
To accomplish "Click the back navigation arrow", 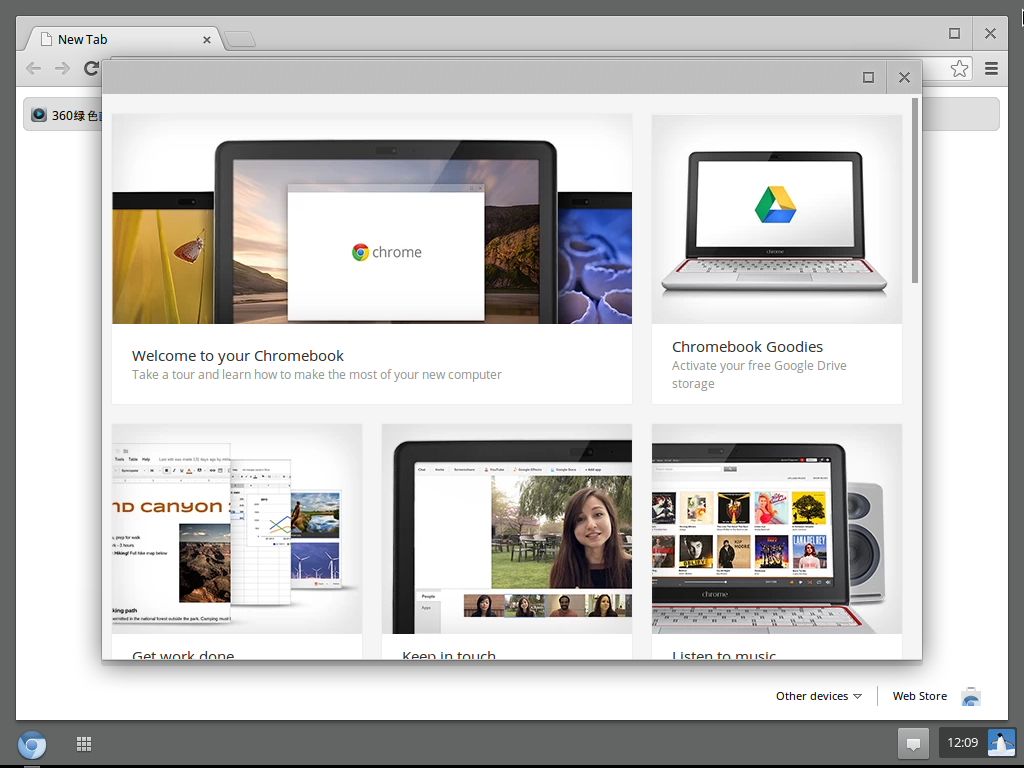I will point(34,68).
